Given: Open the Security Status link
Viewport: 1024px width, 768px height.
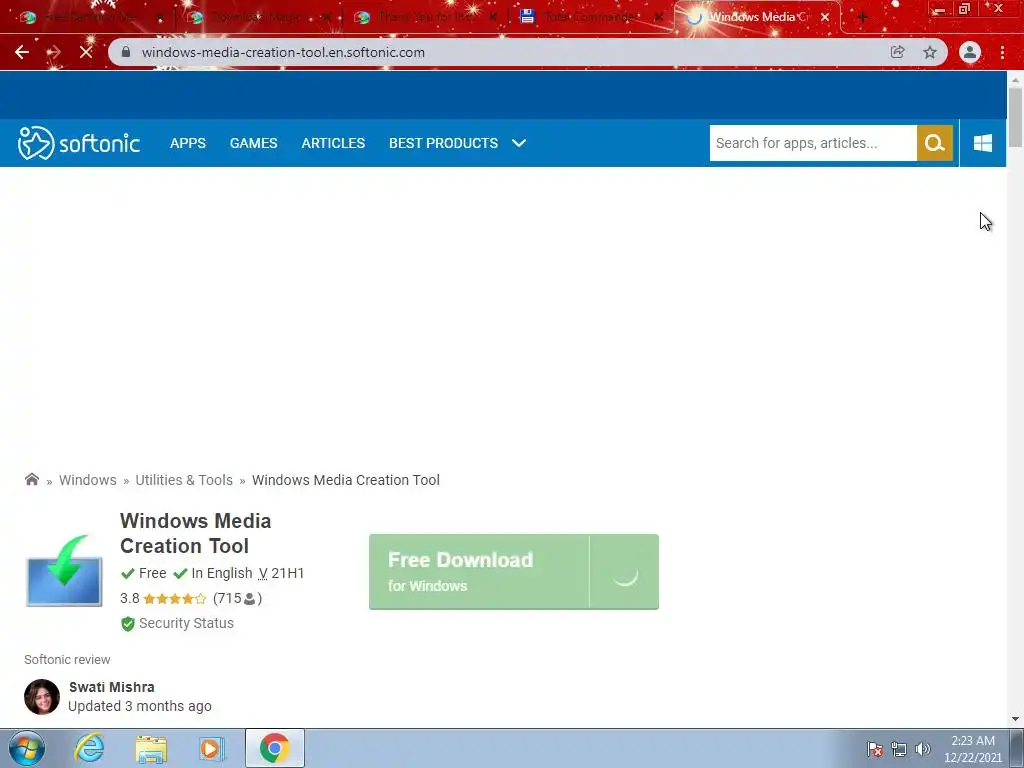Looking at the screenshot, I should click(x=186, y=623).
